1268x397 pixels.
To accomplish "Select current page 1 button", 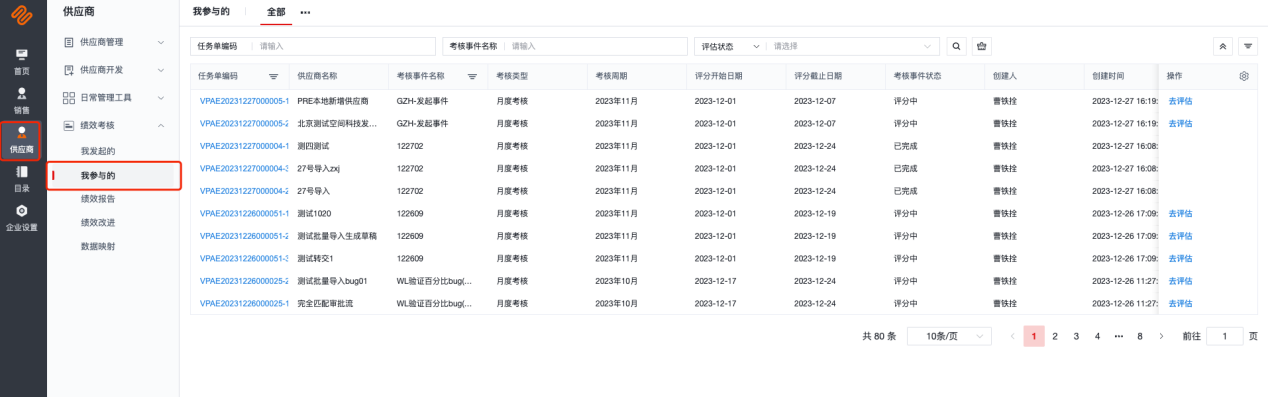I will [1033, 336].
